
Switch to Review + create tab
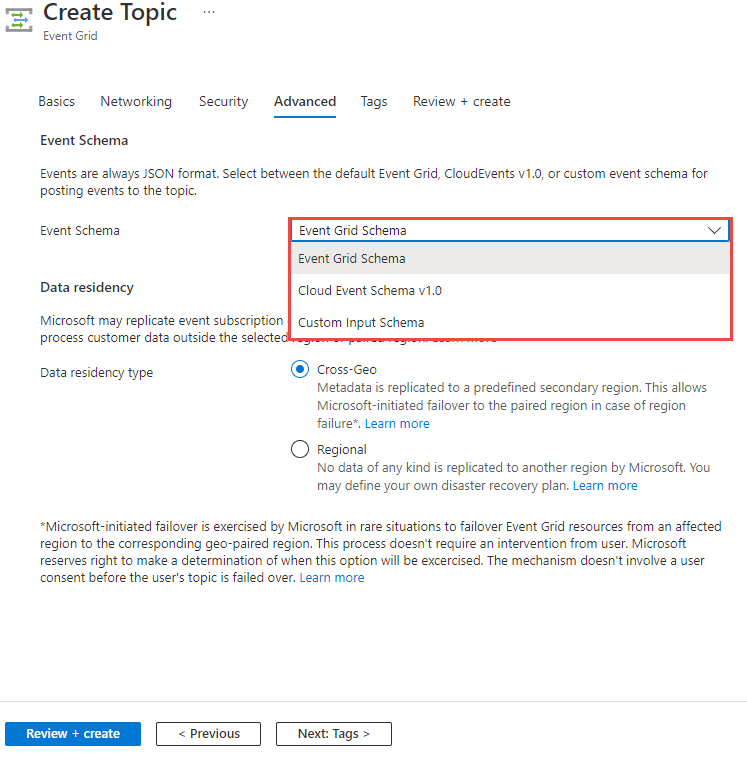coord(461,101)
